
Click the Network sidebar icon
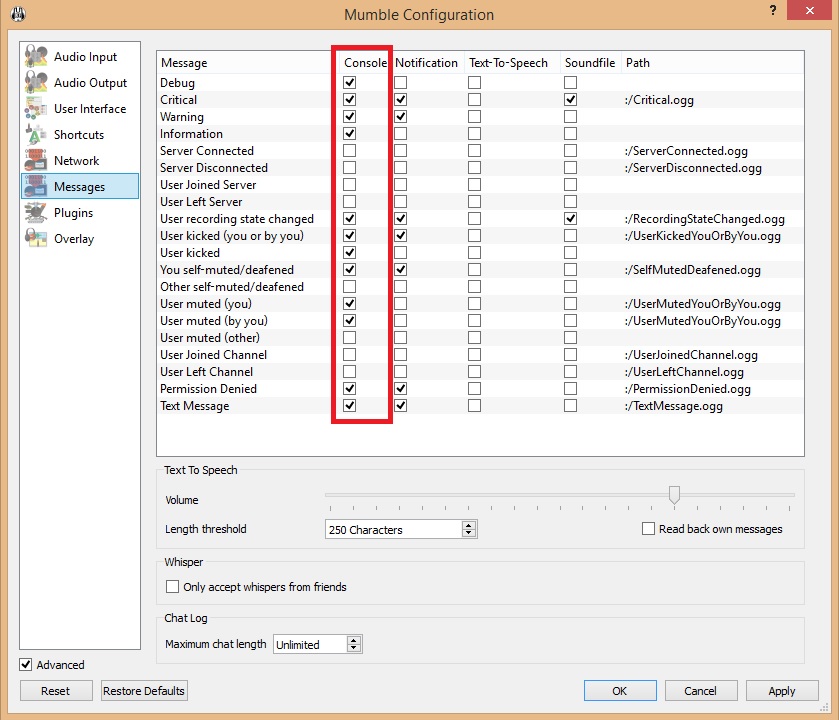coord(36,160)
